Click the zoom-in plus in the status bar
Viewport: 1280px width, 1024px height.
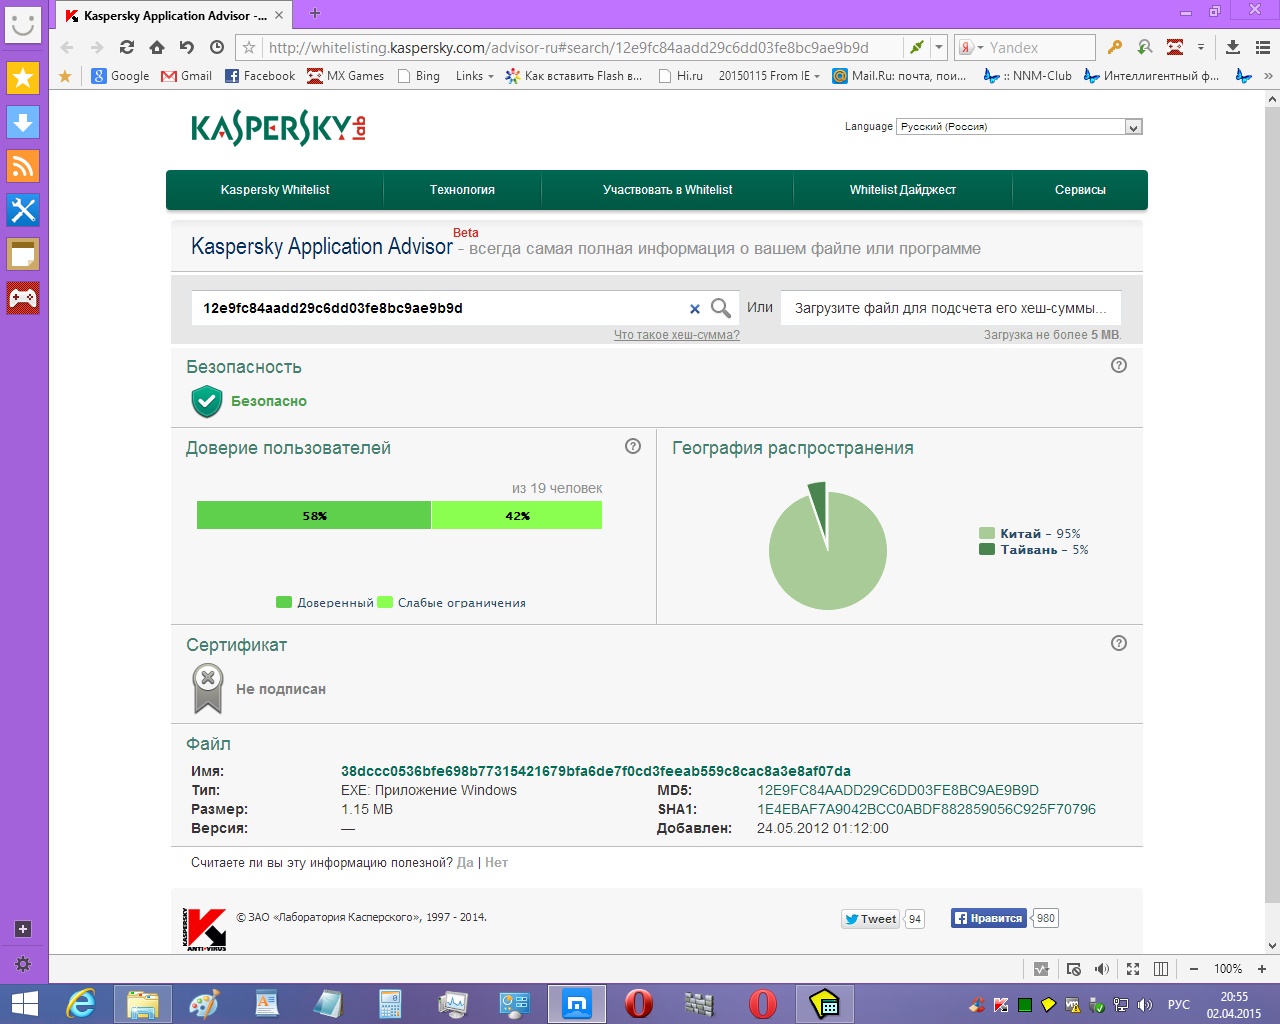[1262, 969]
